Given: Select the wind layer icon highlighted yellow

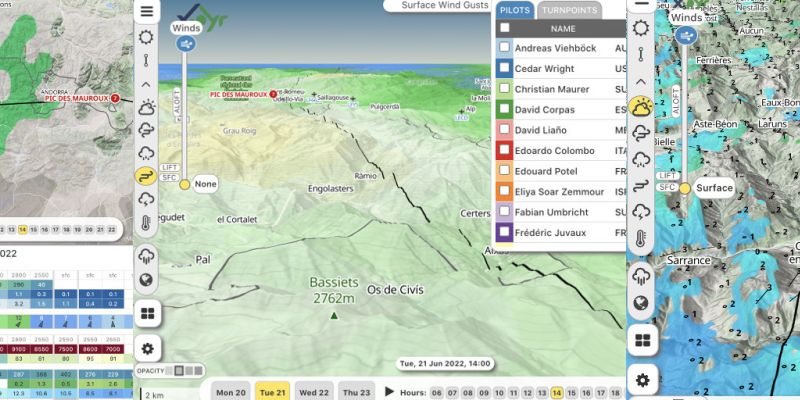Looking at the screenshot, I should [147, 176].
